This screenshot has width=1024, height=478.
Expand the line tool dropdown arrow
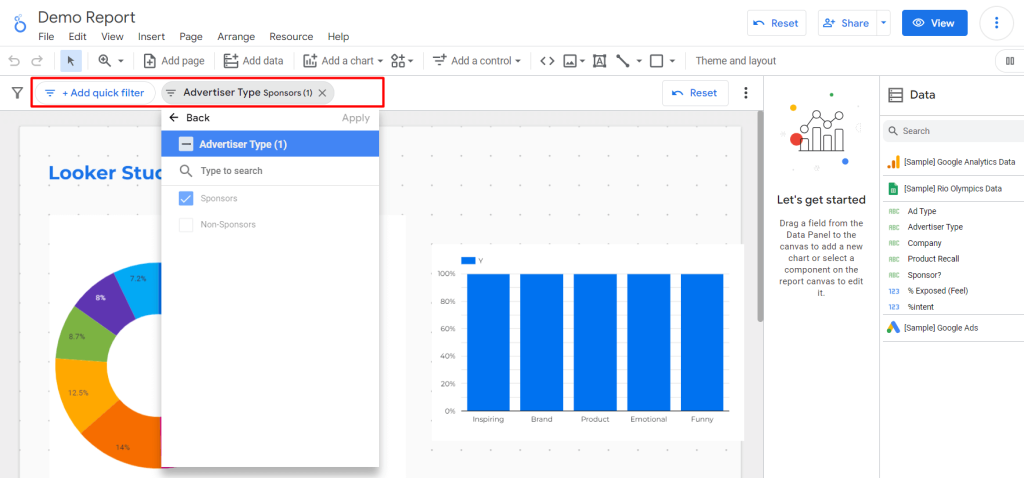click(x=639, y=61)
